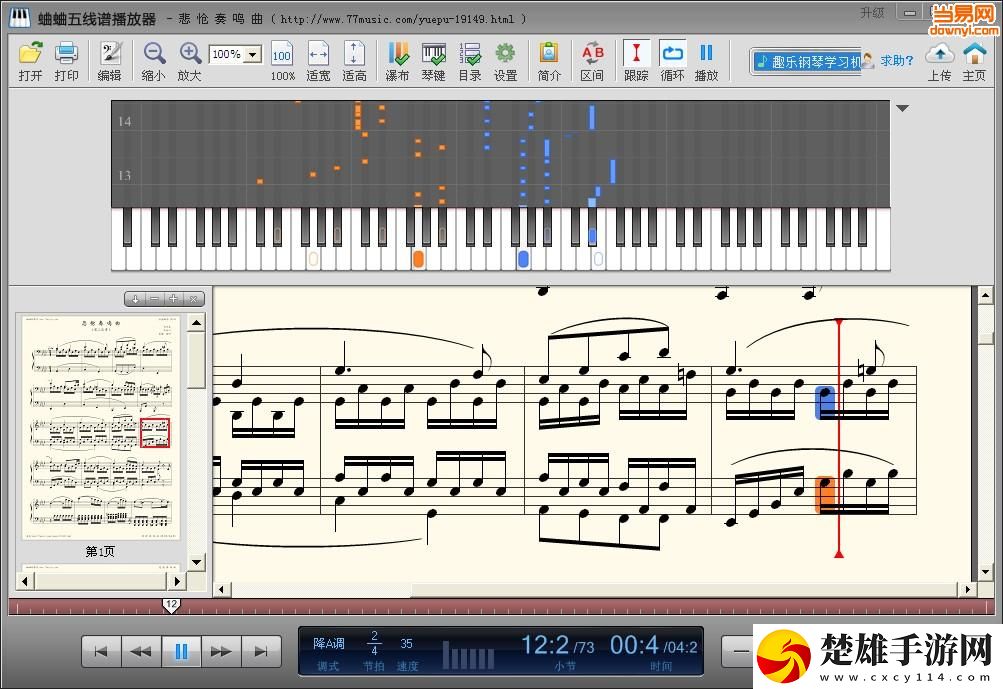
Task: Click the blue highlighted white piano key
Action: point(523,259)
